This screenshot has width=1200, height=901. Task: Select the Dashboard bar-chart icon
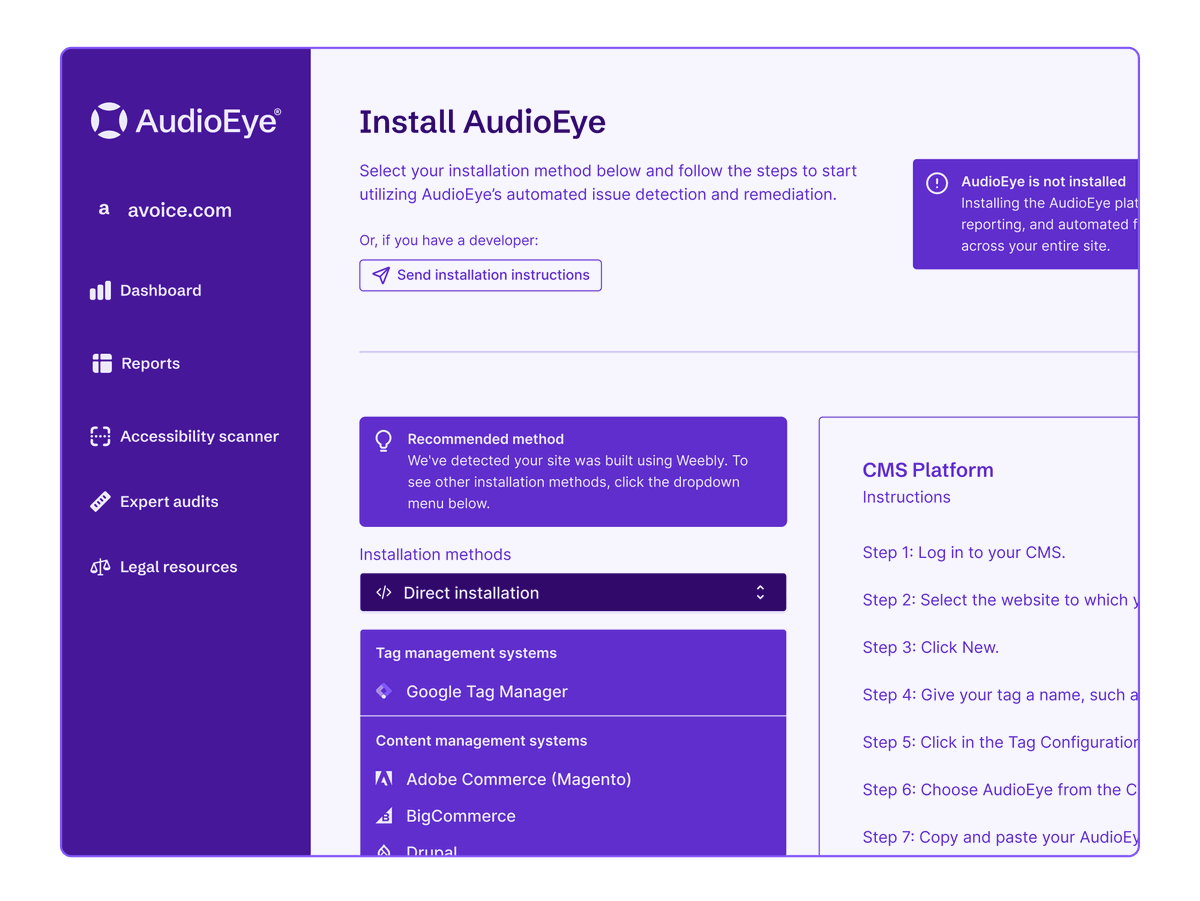(100, 290)
